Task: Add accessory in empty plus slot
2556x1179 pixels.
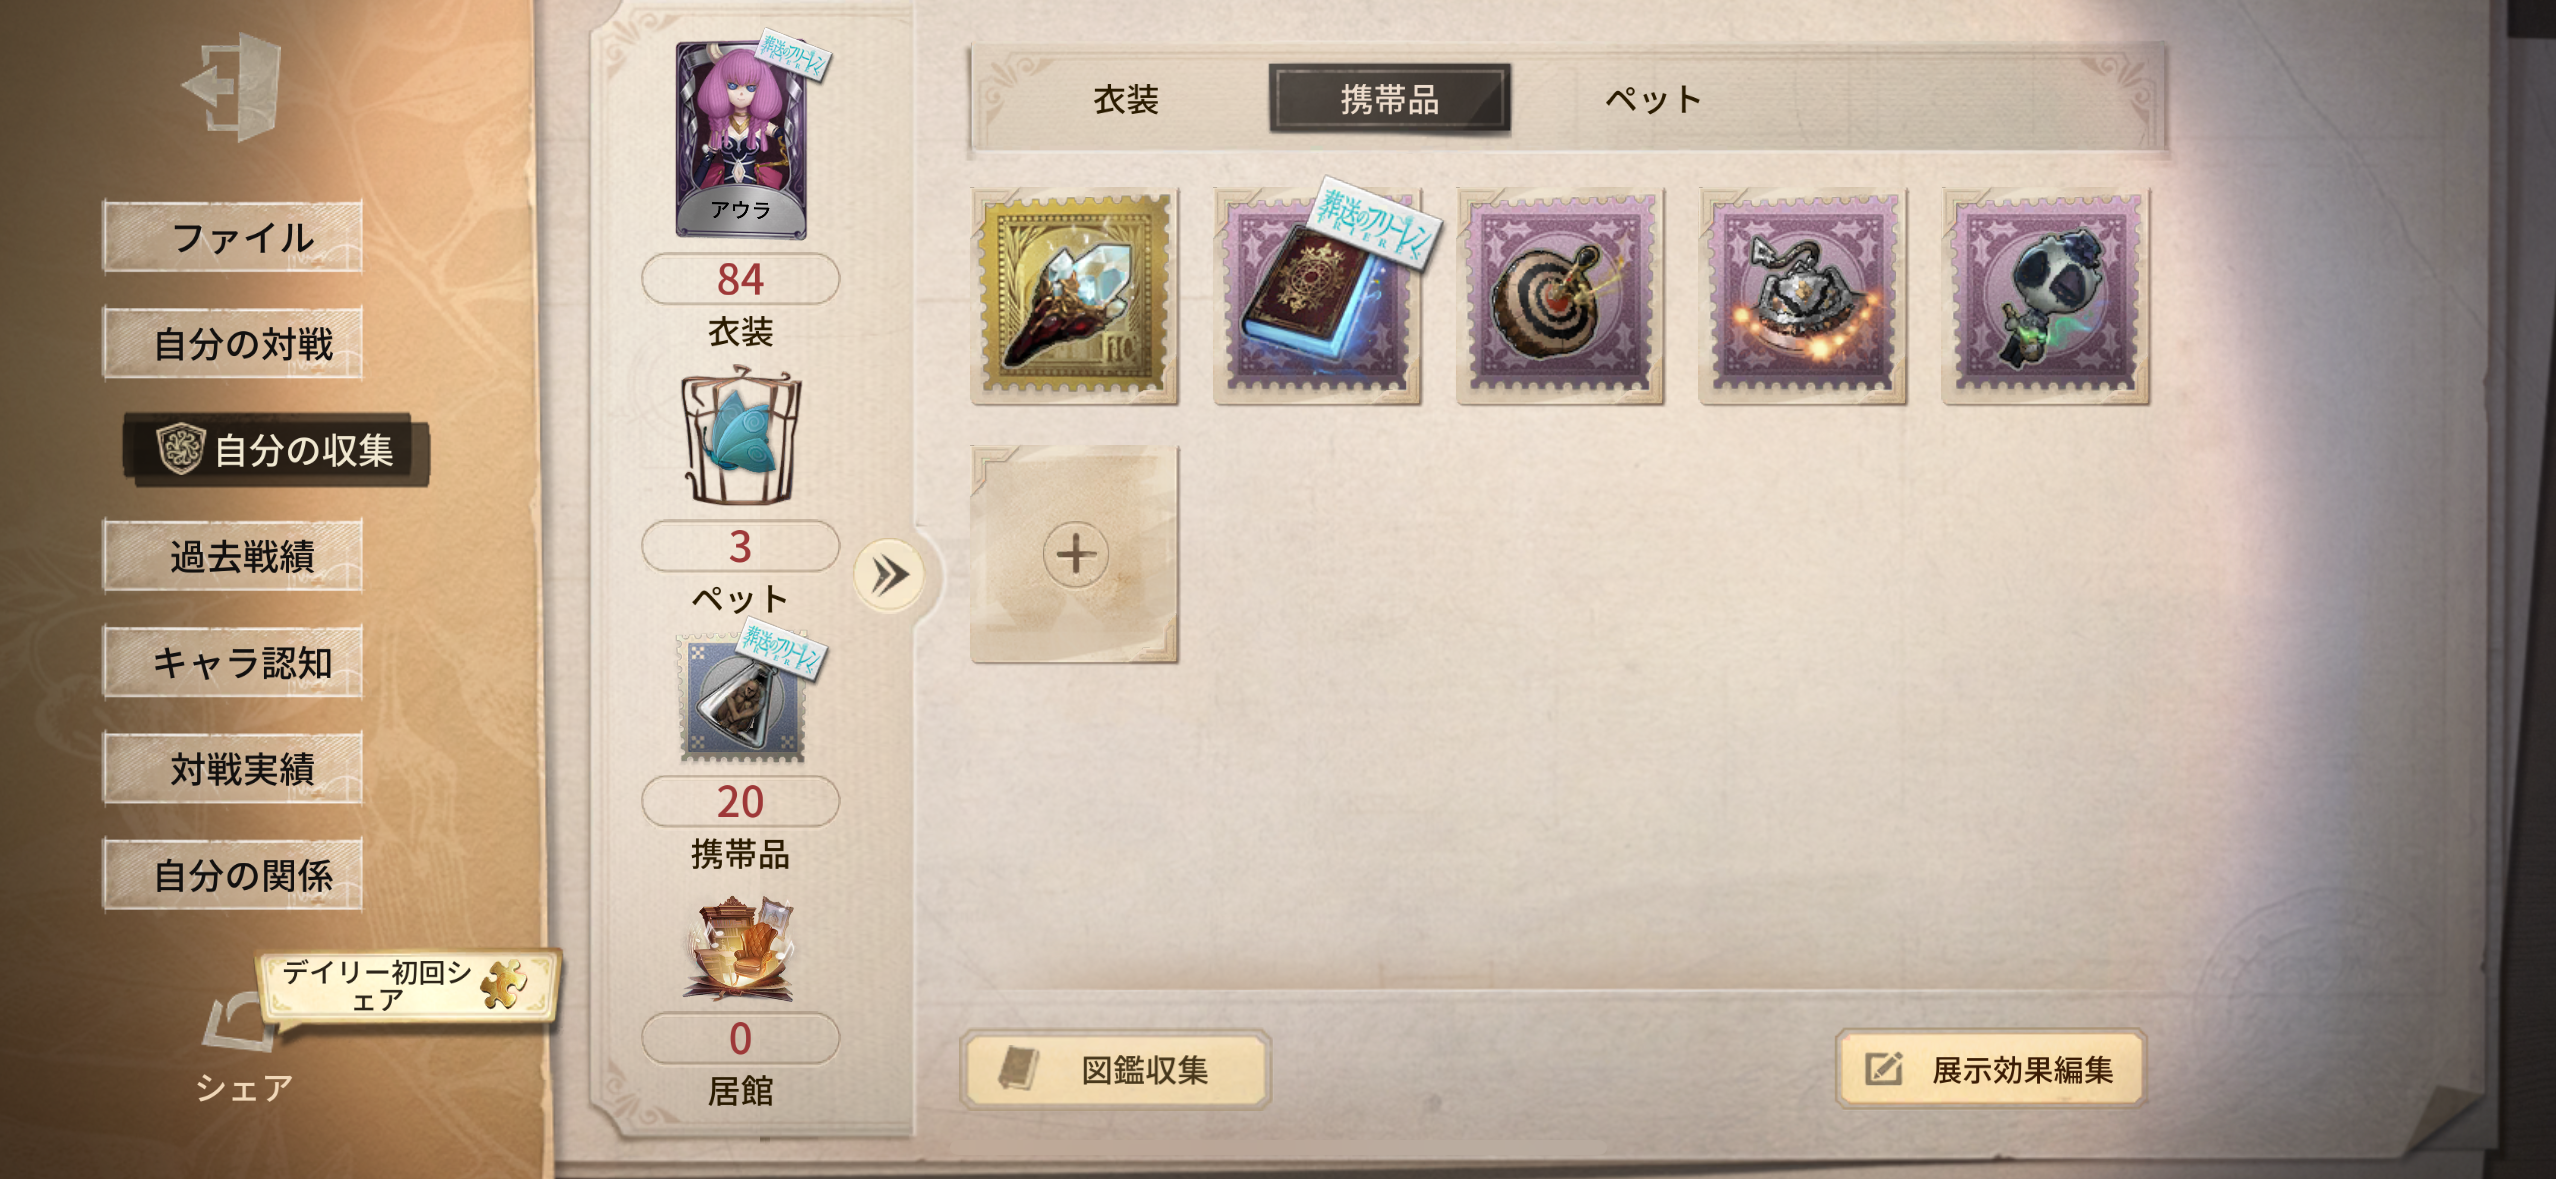Action: point(1075,554)
